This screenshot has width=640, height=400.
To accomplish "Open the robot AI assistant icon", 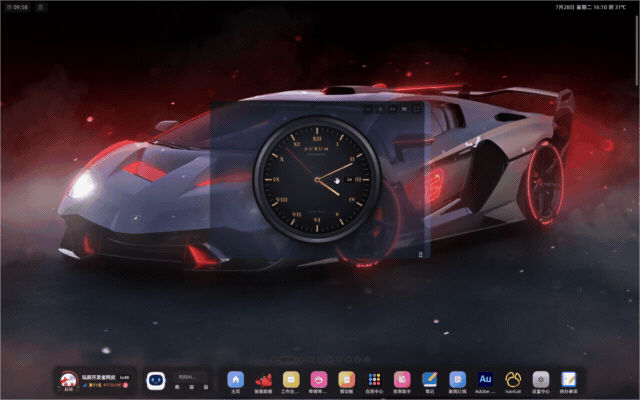I will click(156, 381).
